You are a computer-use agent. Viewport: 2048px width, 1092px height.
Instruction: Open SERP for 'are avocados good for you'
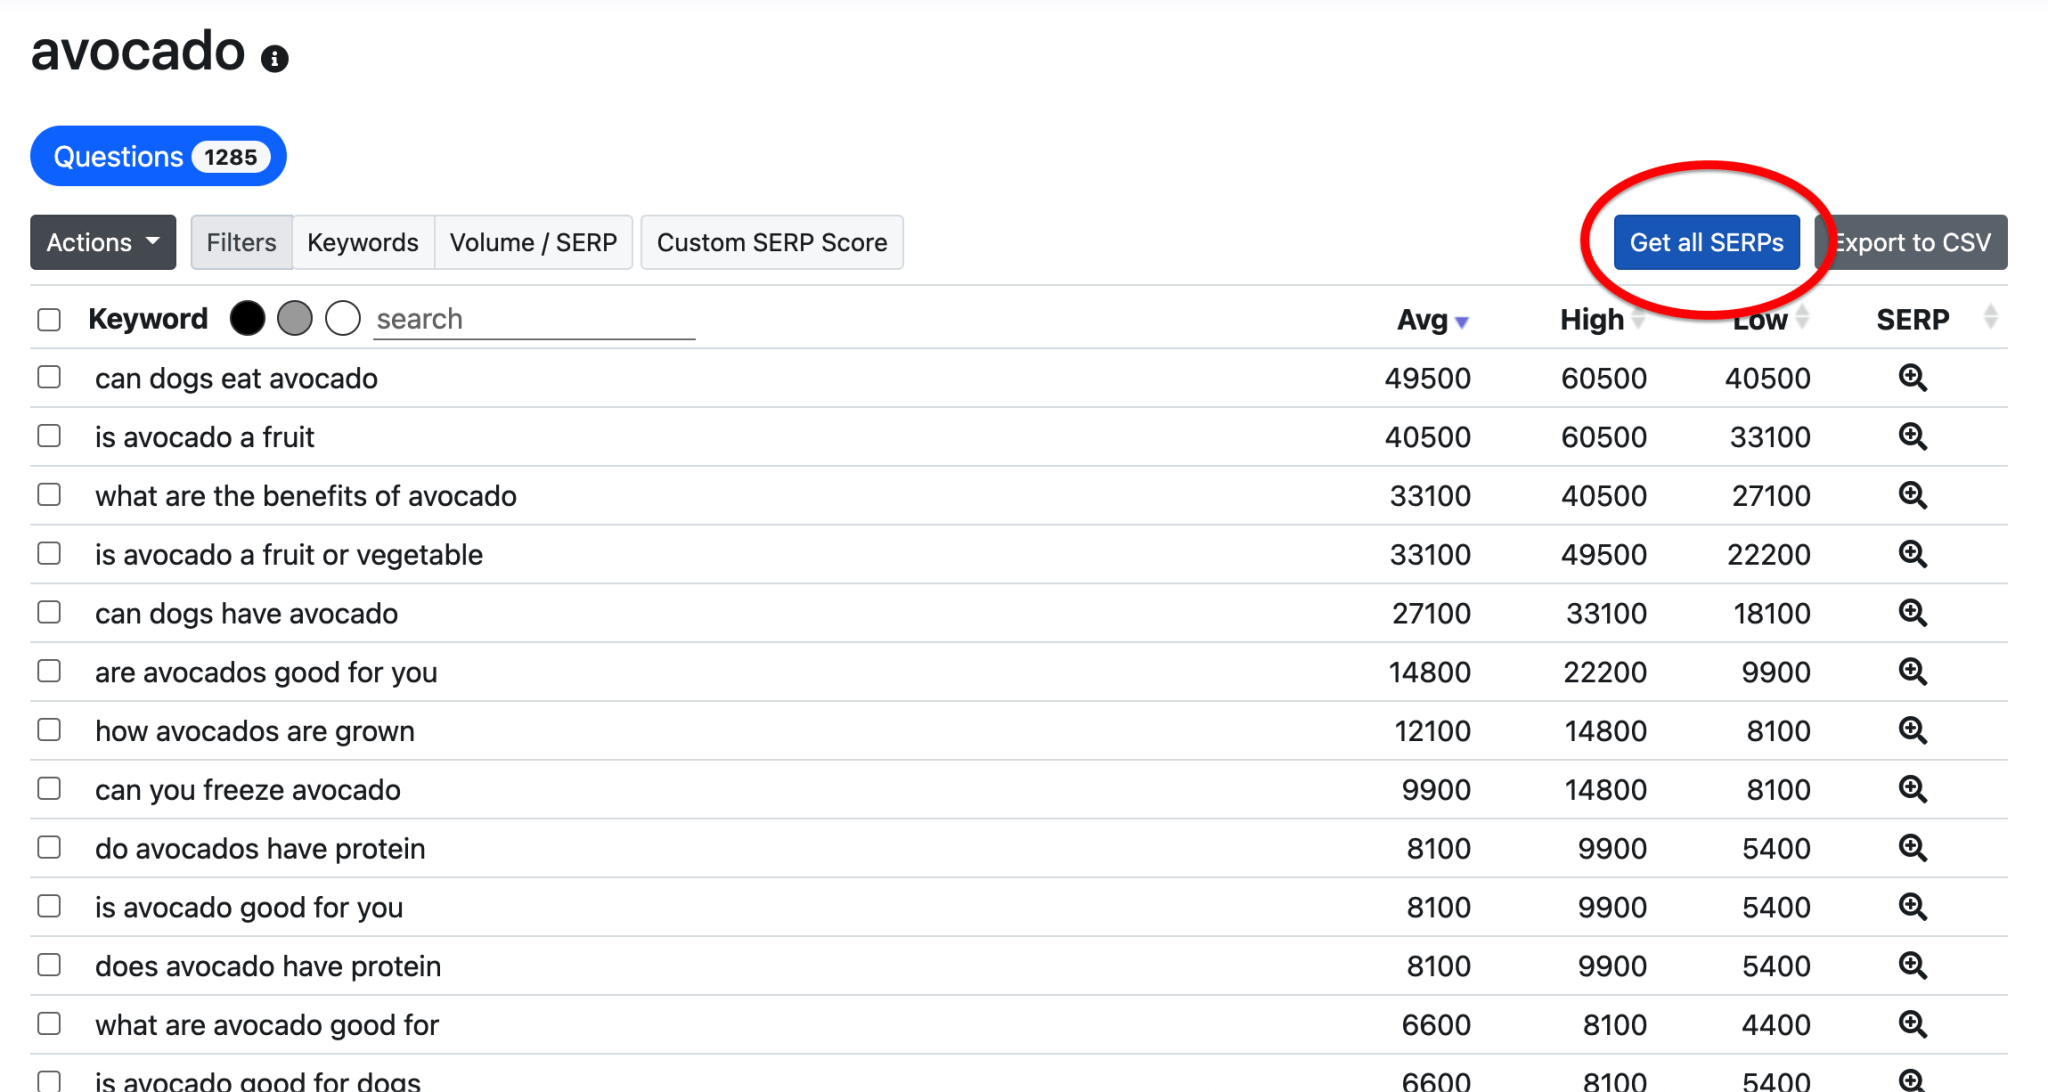[x=1912, y=672]
